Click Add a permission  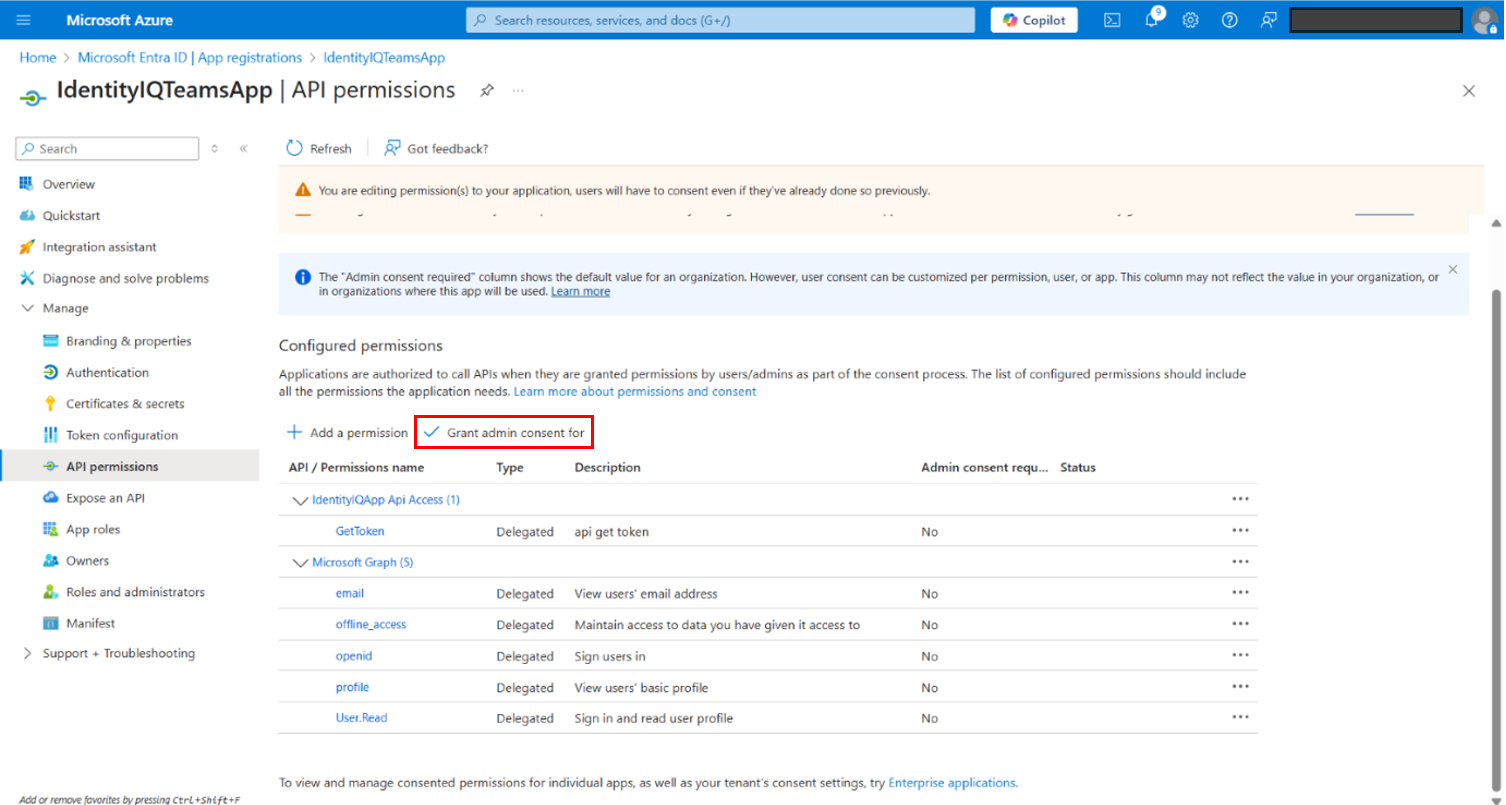pyautogui.click(x=347, y=433)
